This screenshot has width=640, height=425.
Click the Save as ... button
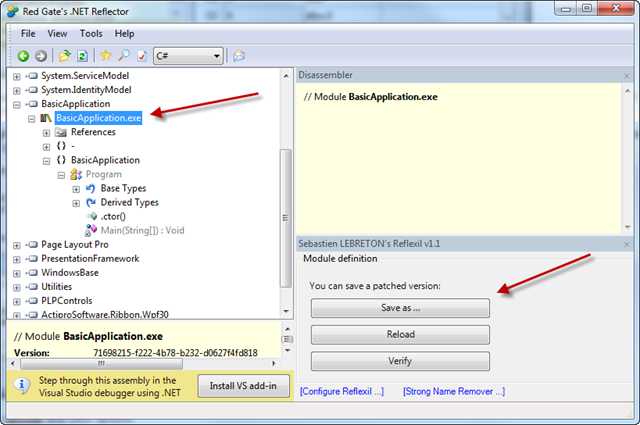400,308
